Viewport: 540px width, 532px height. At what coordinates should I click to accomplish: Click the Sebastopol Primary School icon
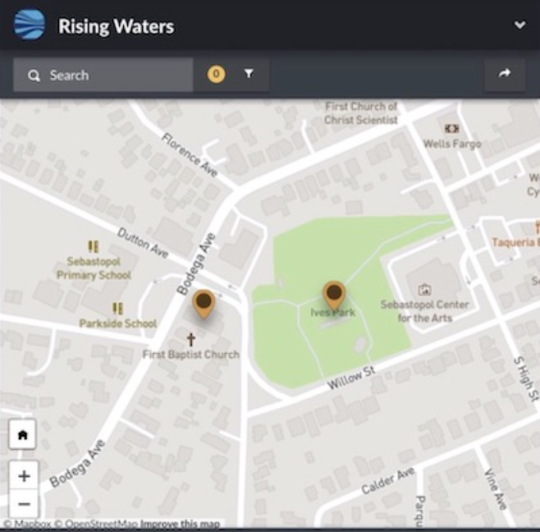[x=93, y=247]
